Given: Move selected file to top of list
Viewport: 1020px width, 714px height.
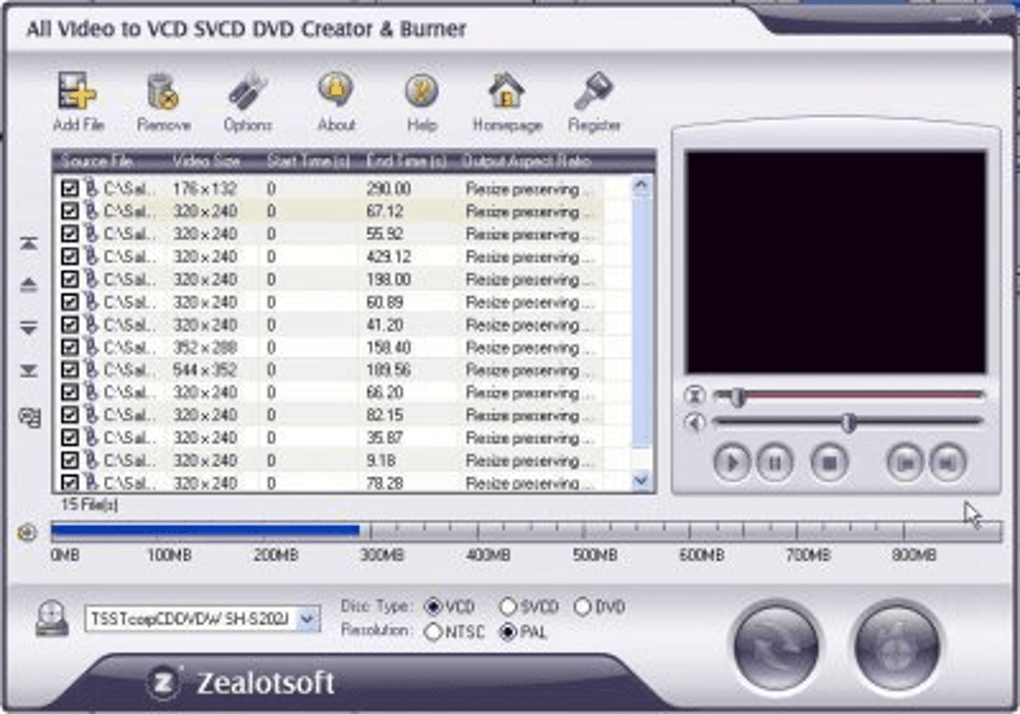Looking at the screenshot, I should 29,243.
